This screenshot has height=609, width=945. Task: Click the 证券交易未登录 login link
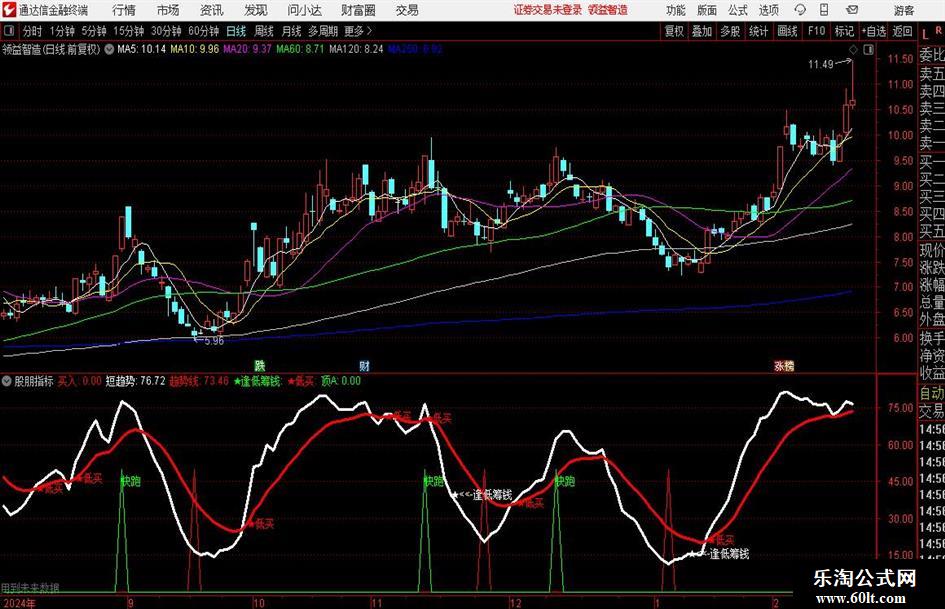pos(548,10)
